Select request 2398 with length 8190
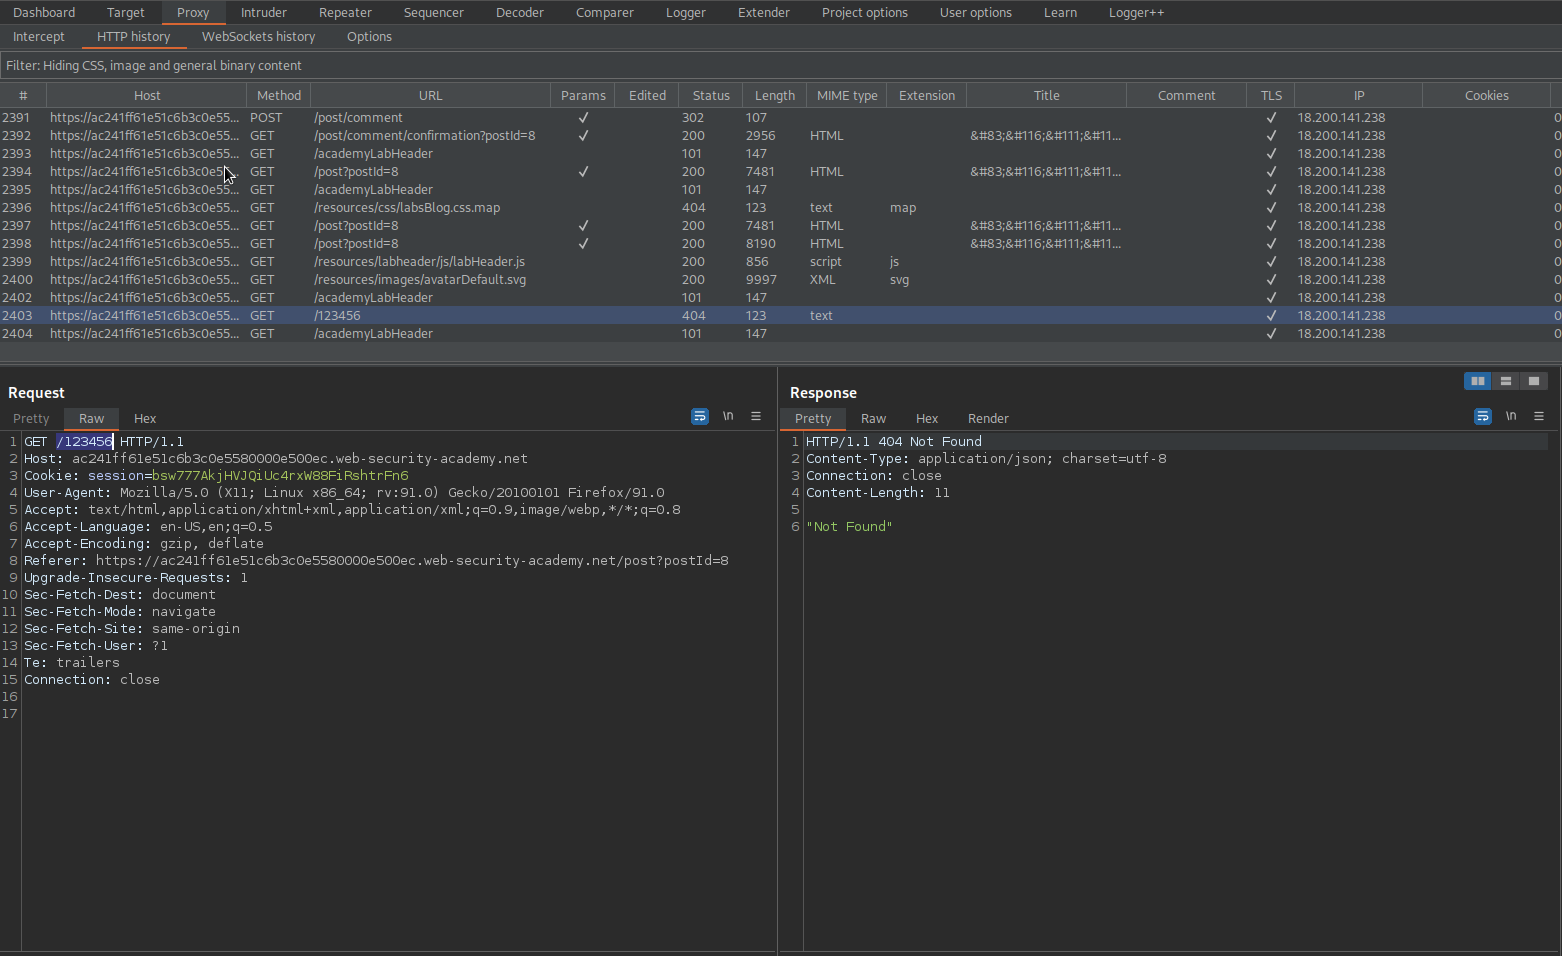 780,243
